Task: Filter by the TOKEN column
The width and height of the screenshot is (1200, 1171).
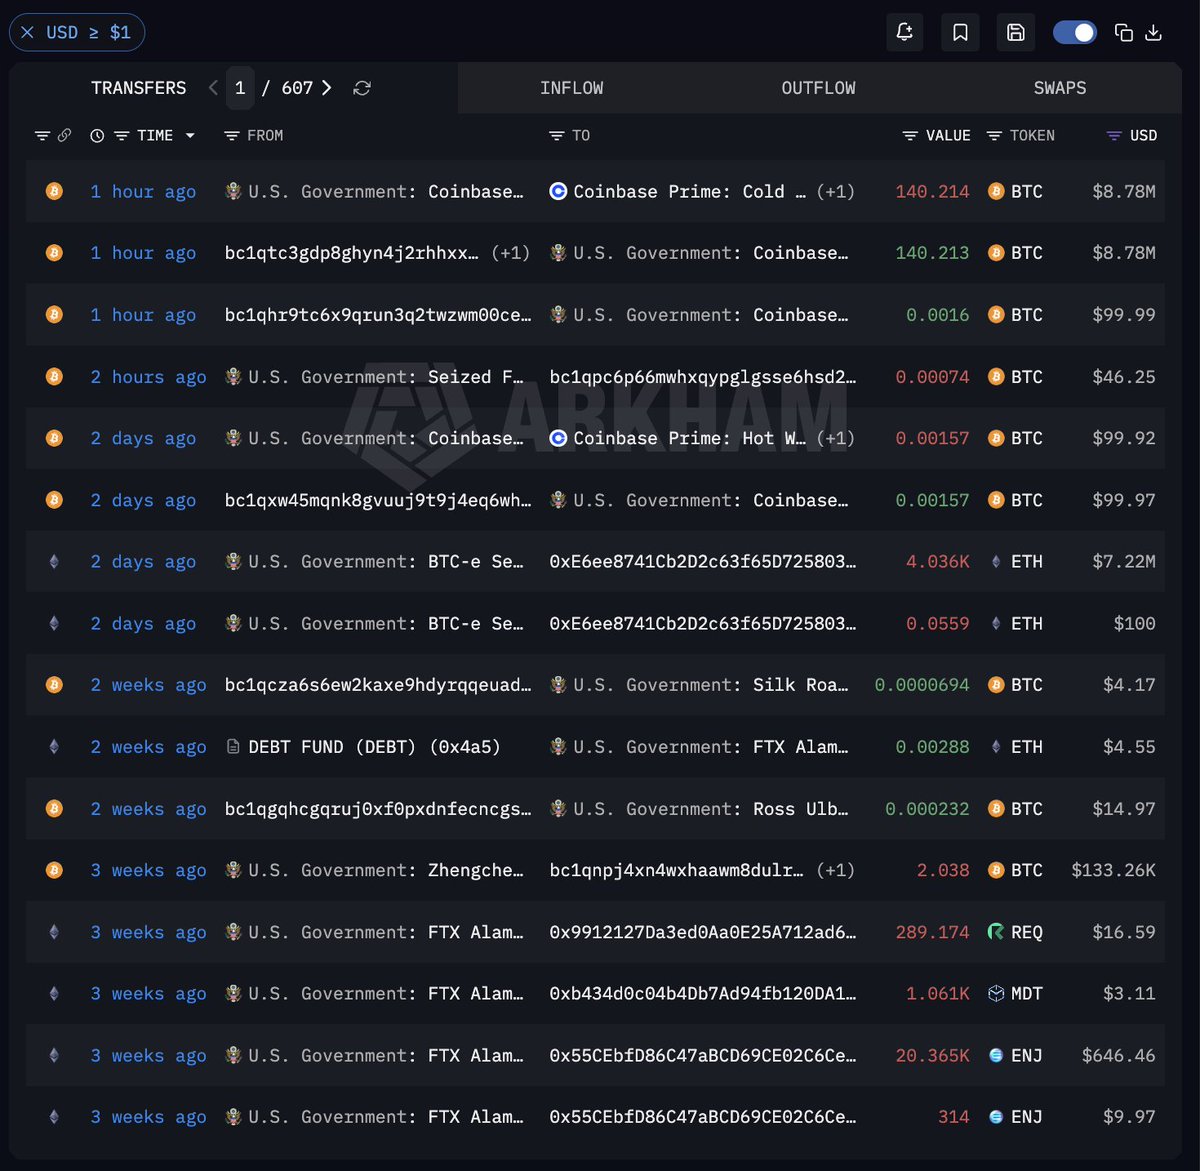Action: pos(994,136)
